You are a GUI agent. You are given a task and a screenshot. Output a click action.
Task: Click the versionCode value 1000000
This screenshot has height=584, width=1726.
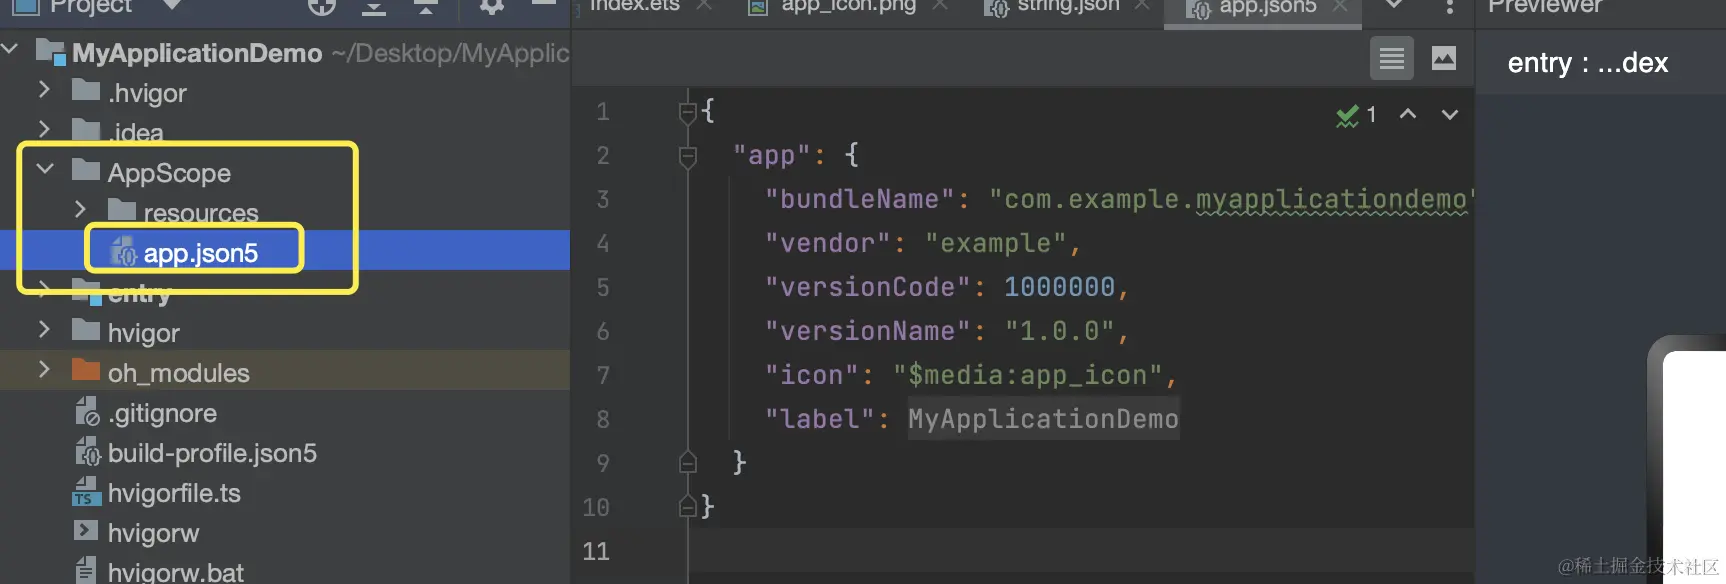point(1059,287)
